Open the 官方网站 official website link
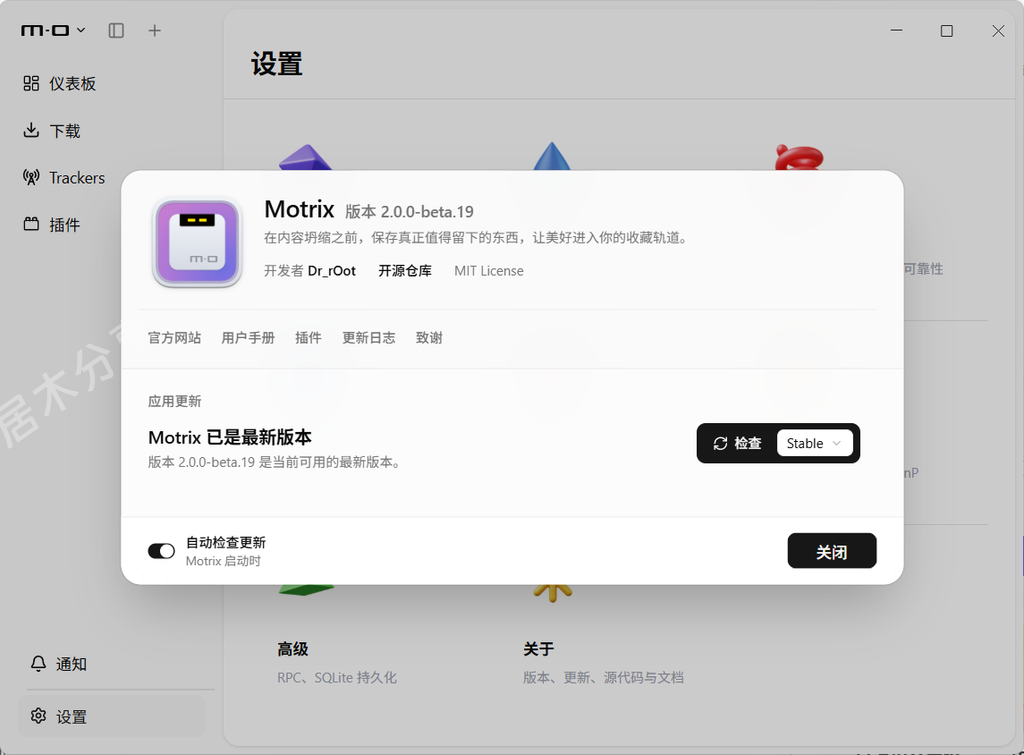The height and width of the screenshot is (755, 1024). pos(174,338)
